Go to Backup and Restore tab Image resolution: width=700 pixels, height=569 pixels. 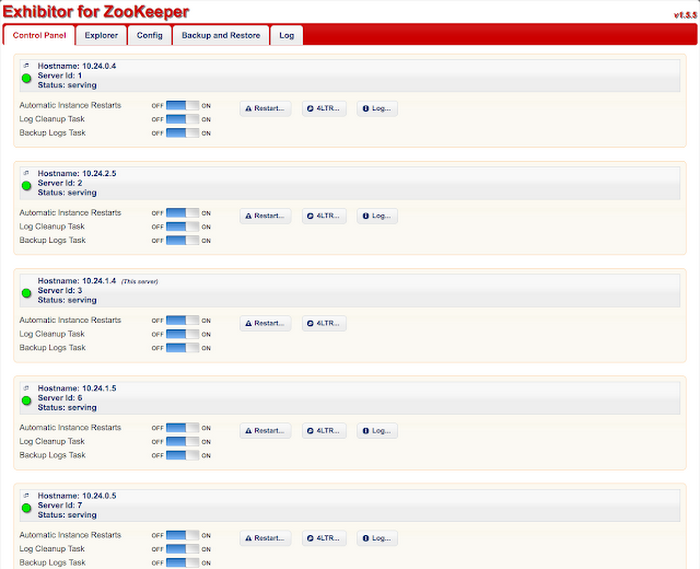221,35
